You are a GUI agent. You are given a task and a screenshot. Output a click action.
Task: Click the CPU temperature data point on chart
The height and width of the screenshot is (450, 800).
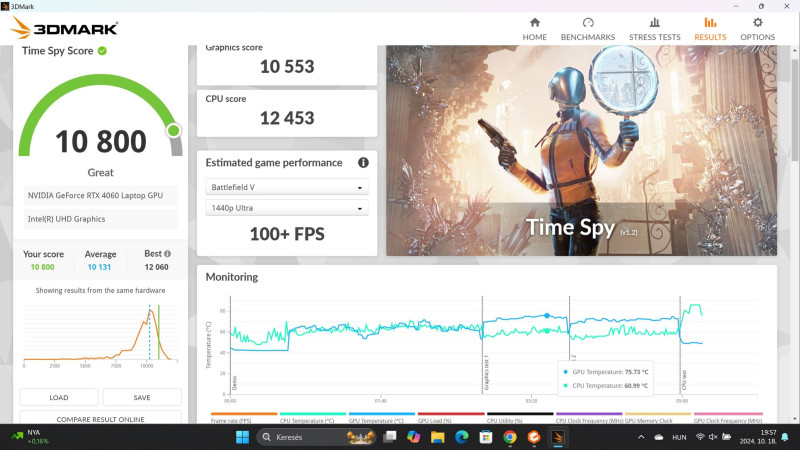pos(547,331)
